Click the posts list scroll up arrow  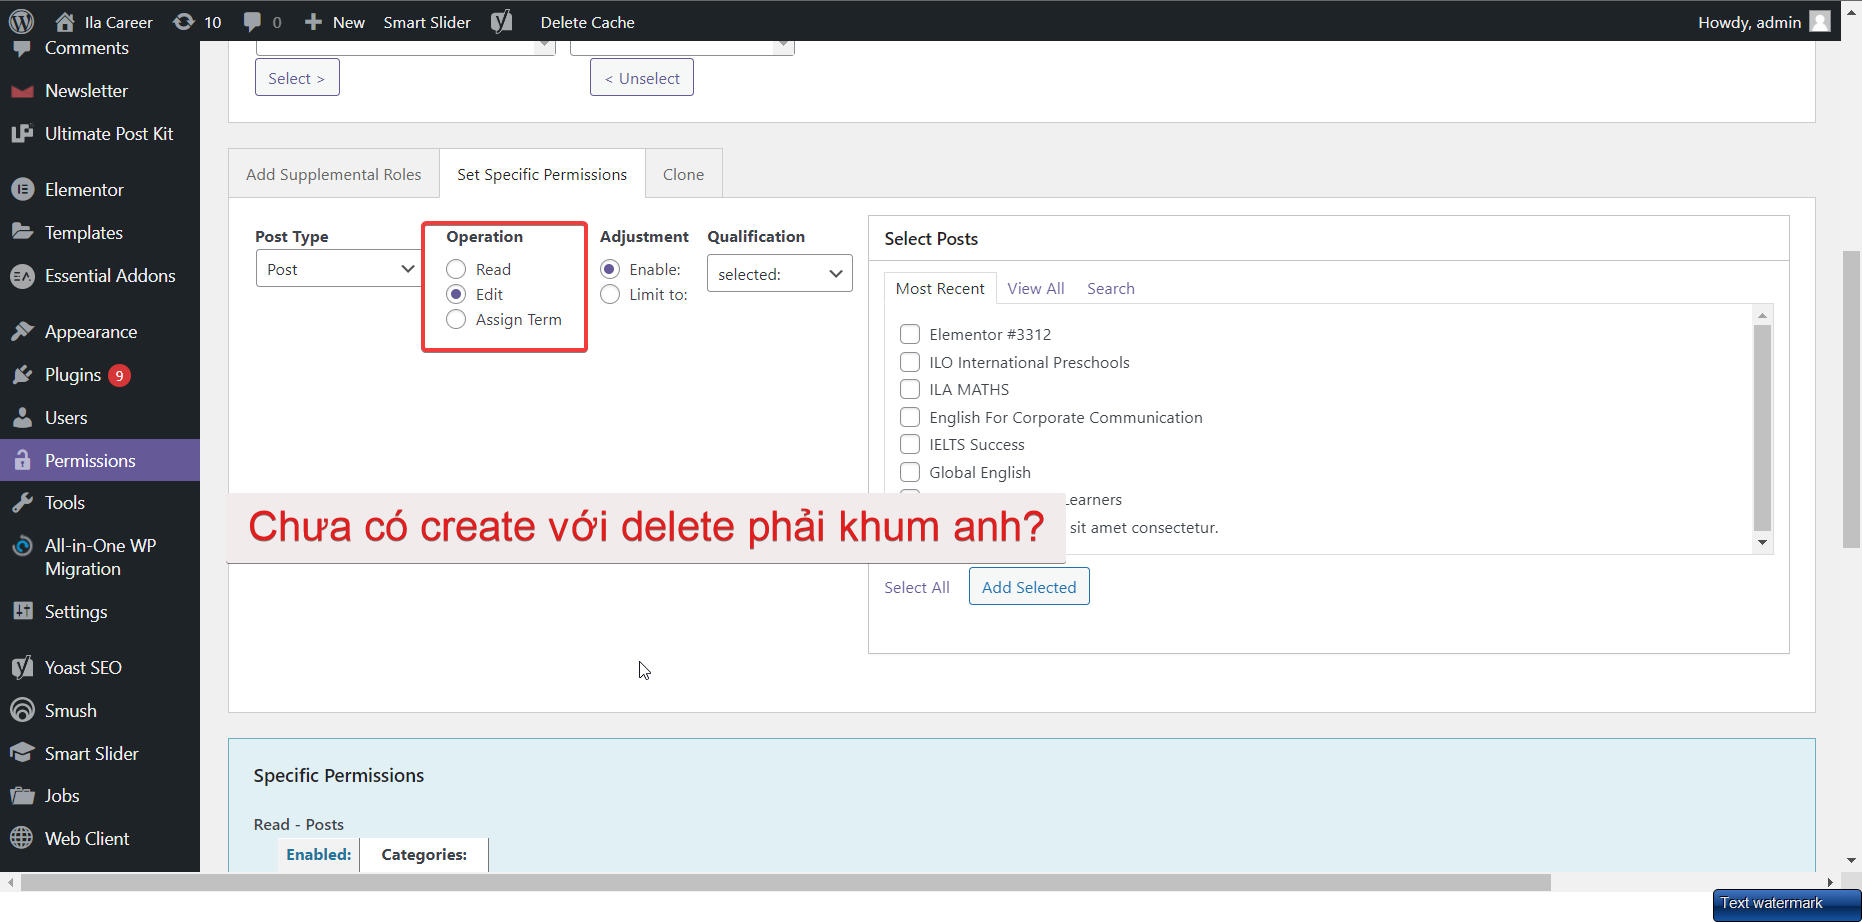tap(1763, 315)
